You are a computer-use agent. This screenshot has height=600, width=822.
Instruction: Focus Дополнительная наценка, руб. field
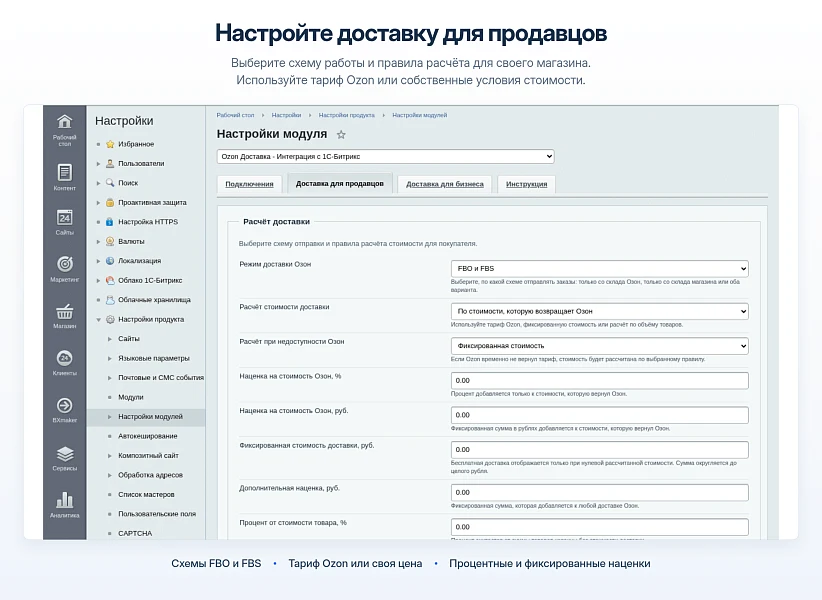(x=599, y=493)
